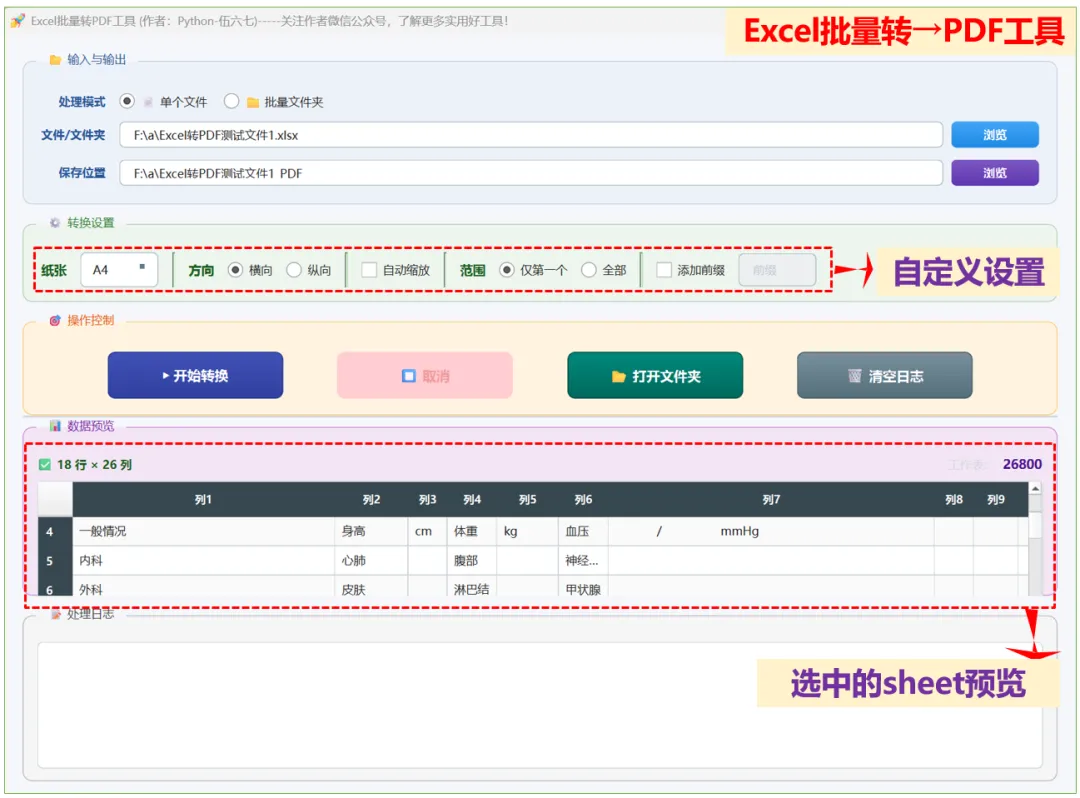Click the prefix text input field

tap(777, 270)
